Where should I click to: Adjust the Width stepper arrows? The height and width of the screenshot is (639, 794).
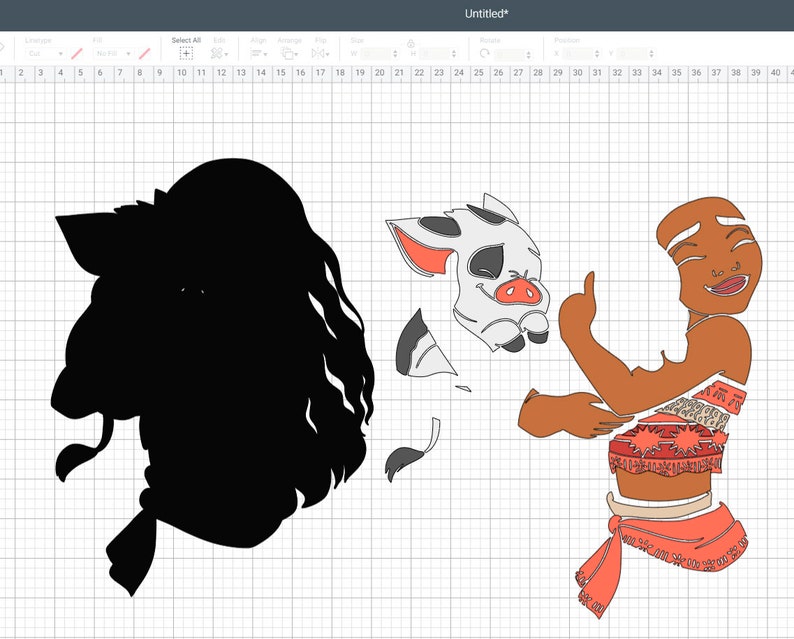(x=395, y=53)
